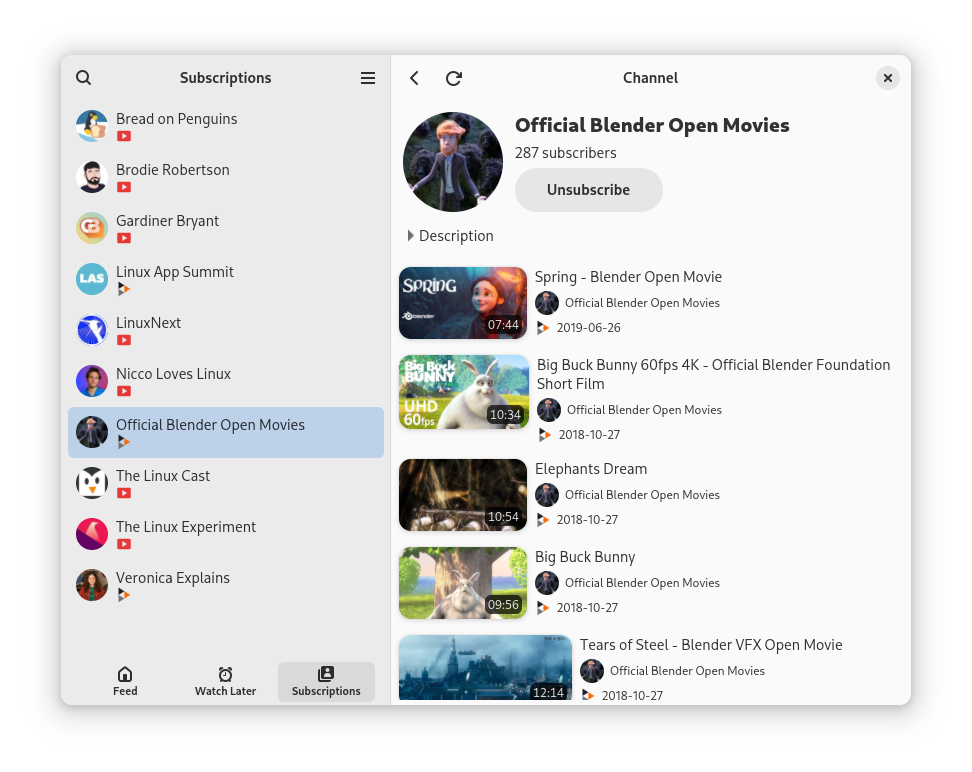Click the 2019-06-26 date on Spring
This screenshot has width=972, height=772.
pos(588,328)
